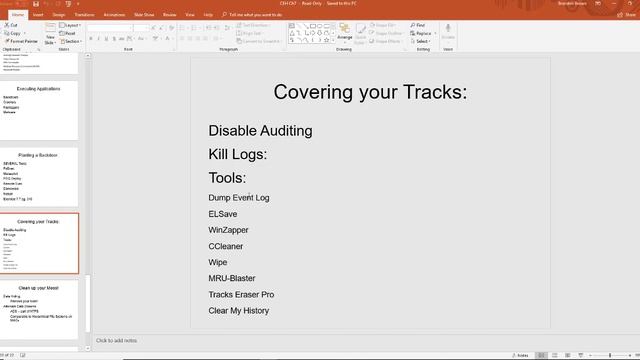Screen dimensions: 640x360
Task: Switch to the Animations tab
Action: pyautogui.click(x=114, y=15)
